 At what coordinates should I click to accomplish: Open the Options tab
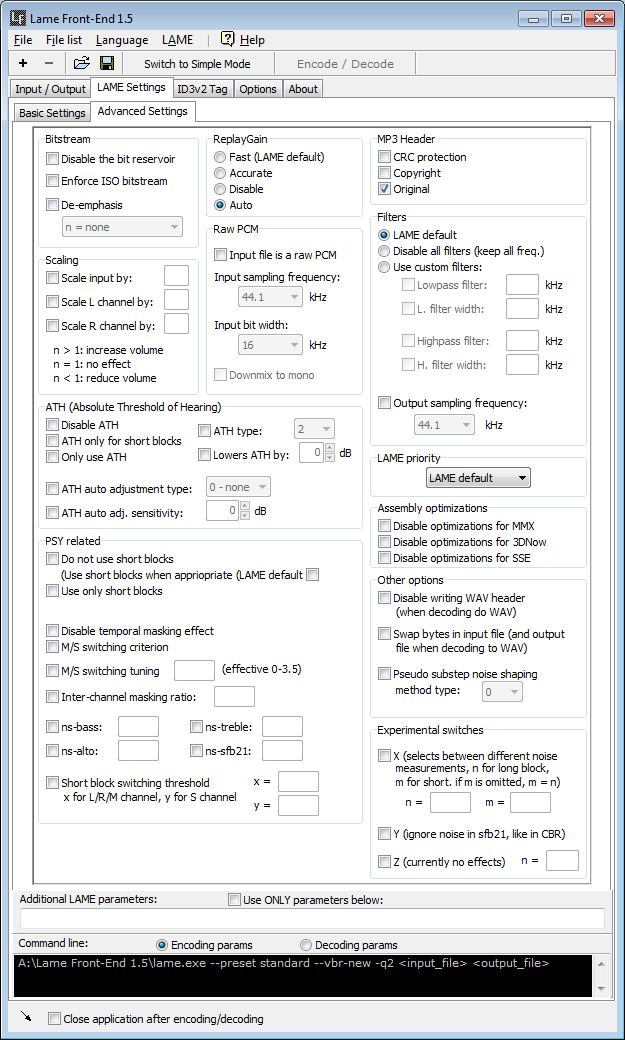(257, 89)
